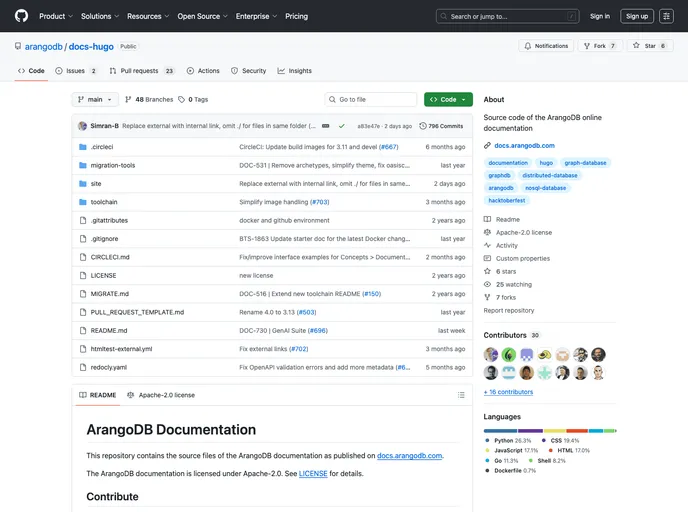Open Custom properties
Image resolution: width=688 pixels, height=512 pixels.
517,258
